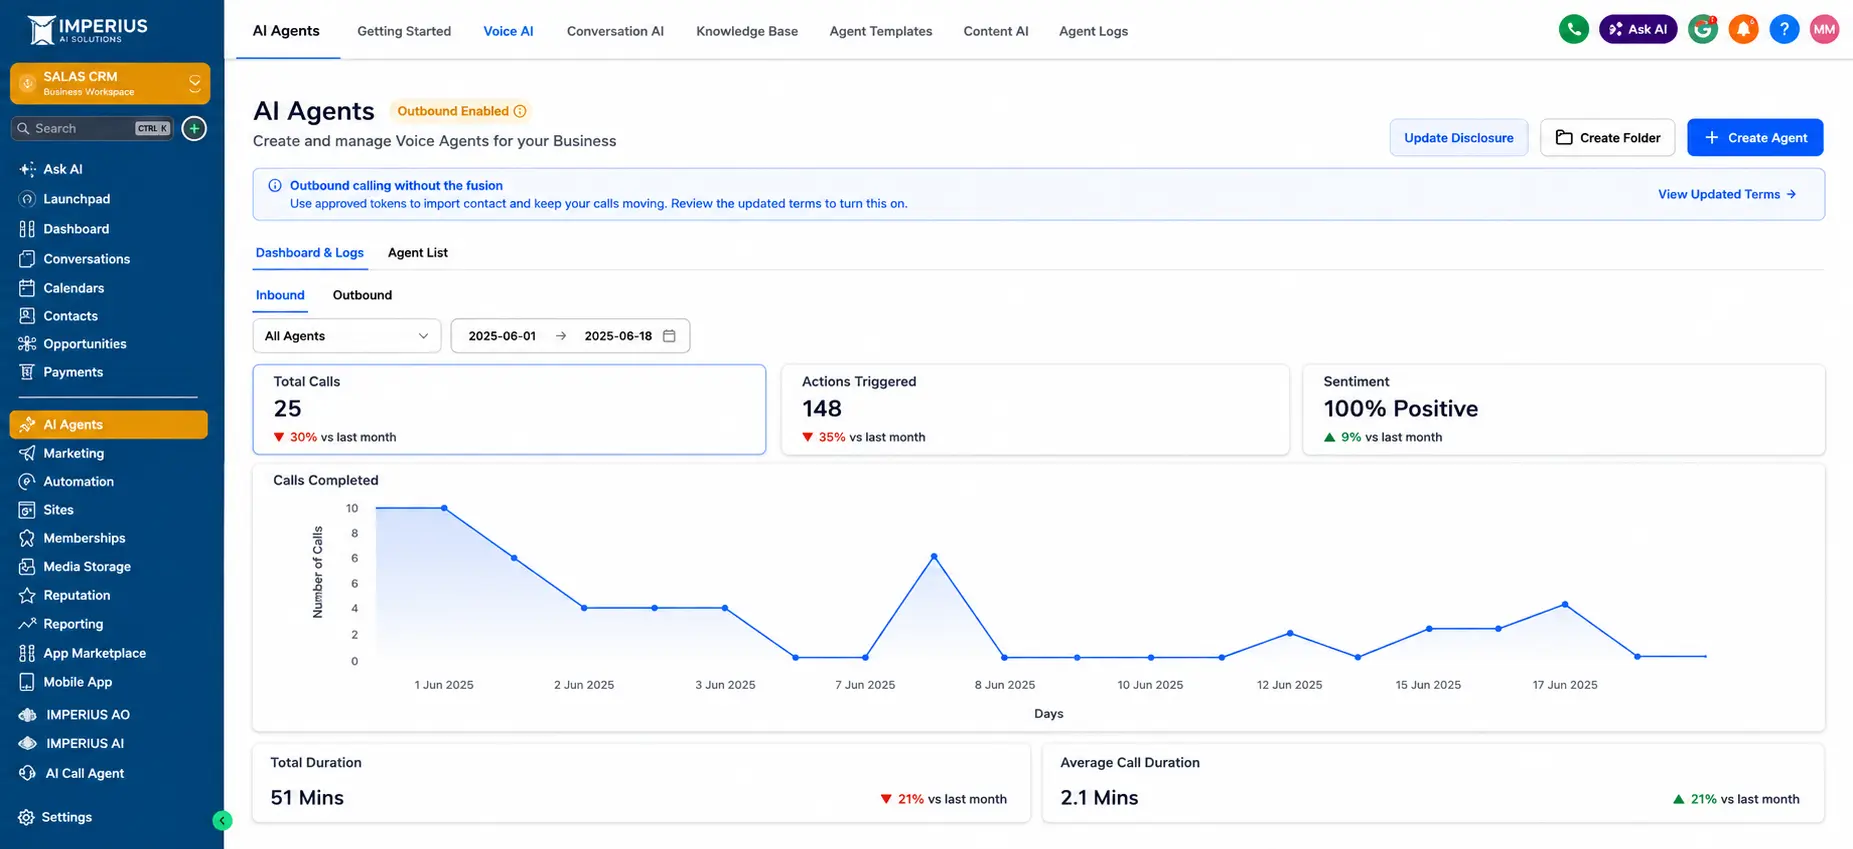
Task: Open the calendar icon in the date range
Action: pos(670,336)
